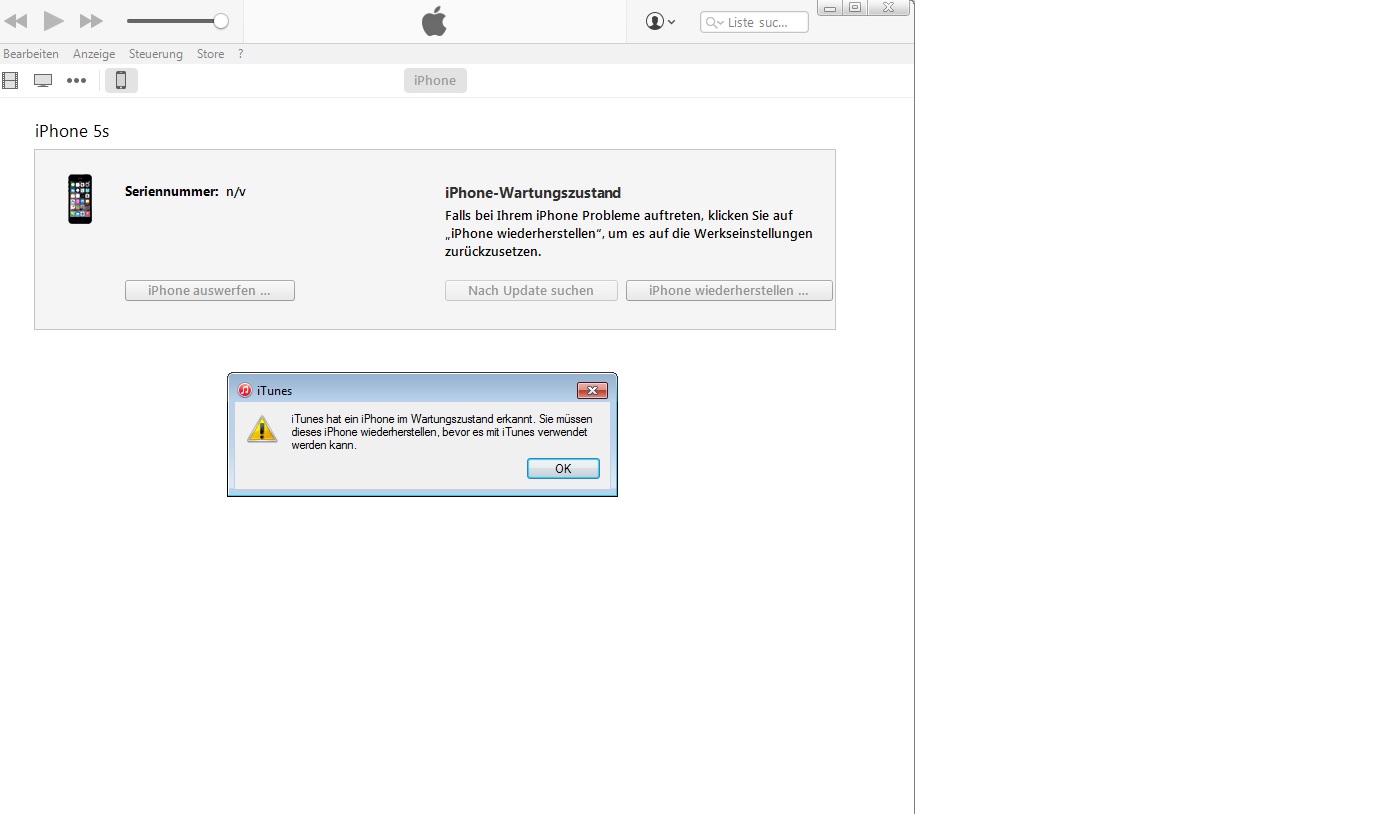The width and height of the screenshot is (1392, 814).
Task: Click the iTunes icon in dialog title
Action: [245, 390]
